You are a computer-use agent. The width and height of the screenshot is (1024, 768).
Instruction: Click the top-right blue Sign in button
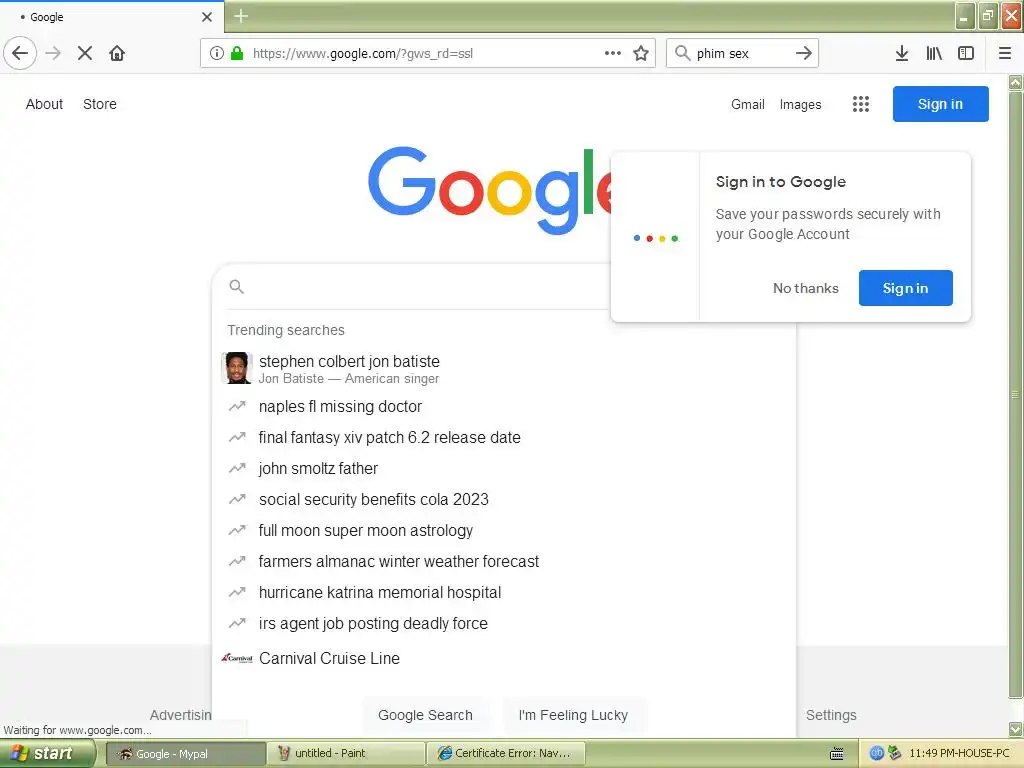pos(940,104)
